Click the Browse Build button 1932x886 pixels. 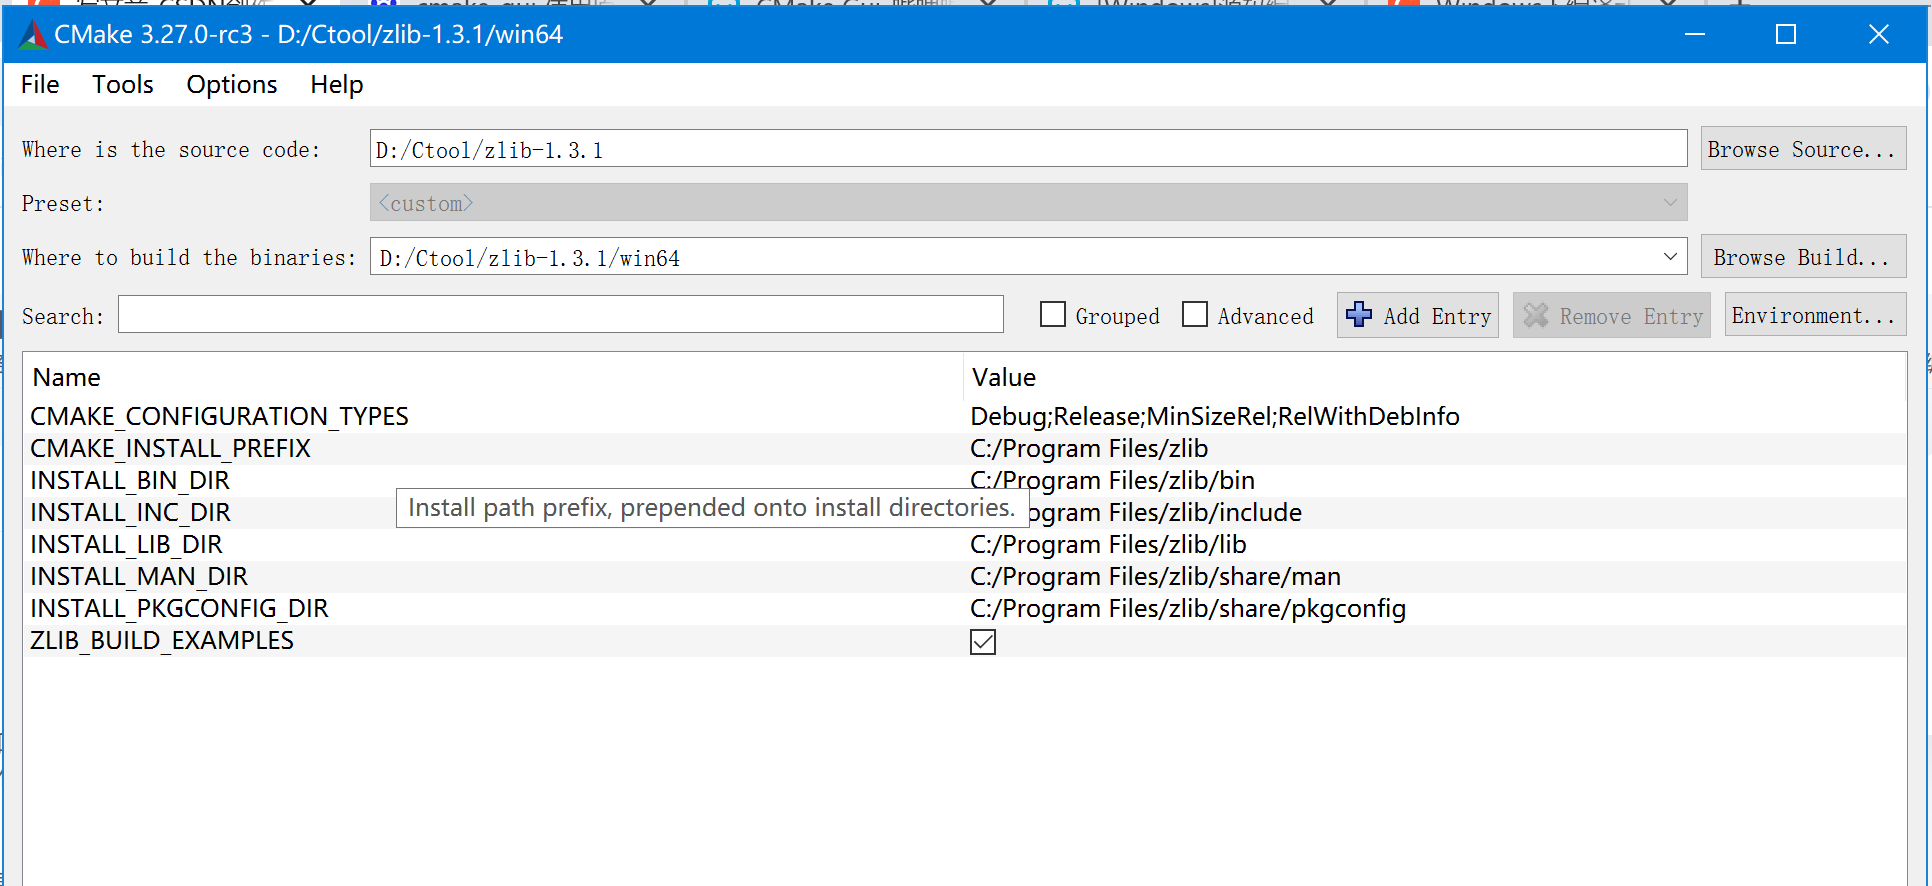point(1803,257)
